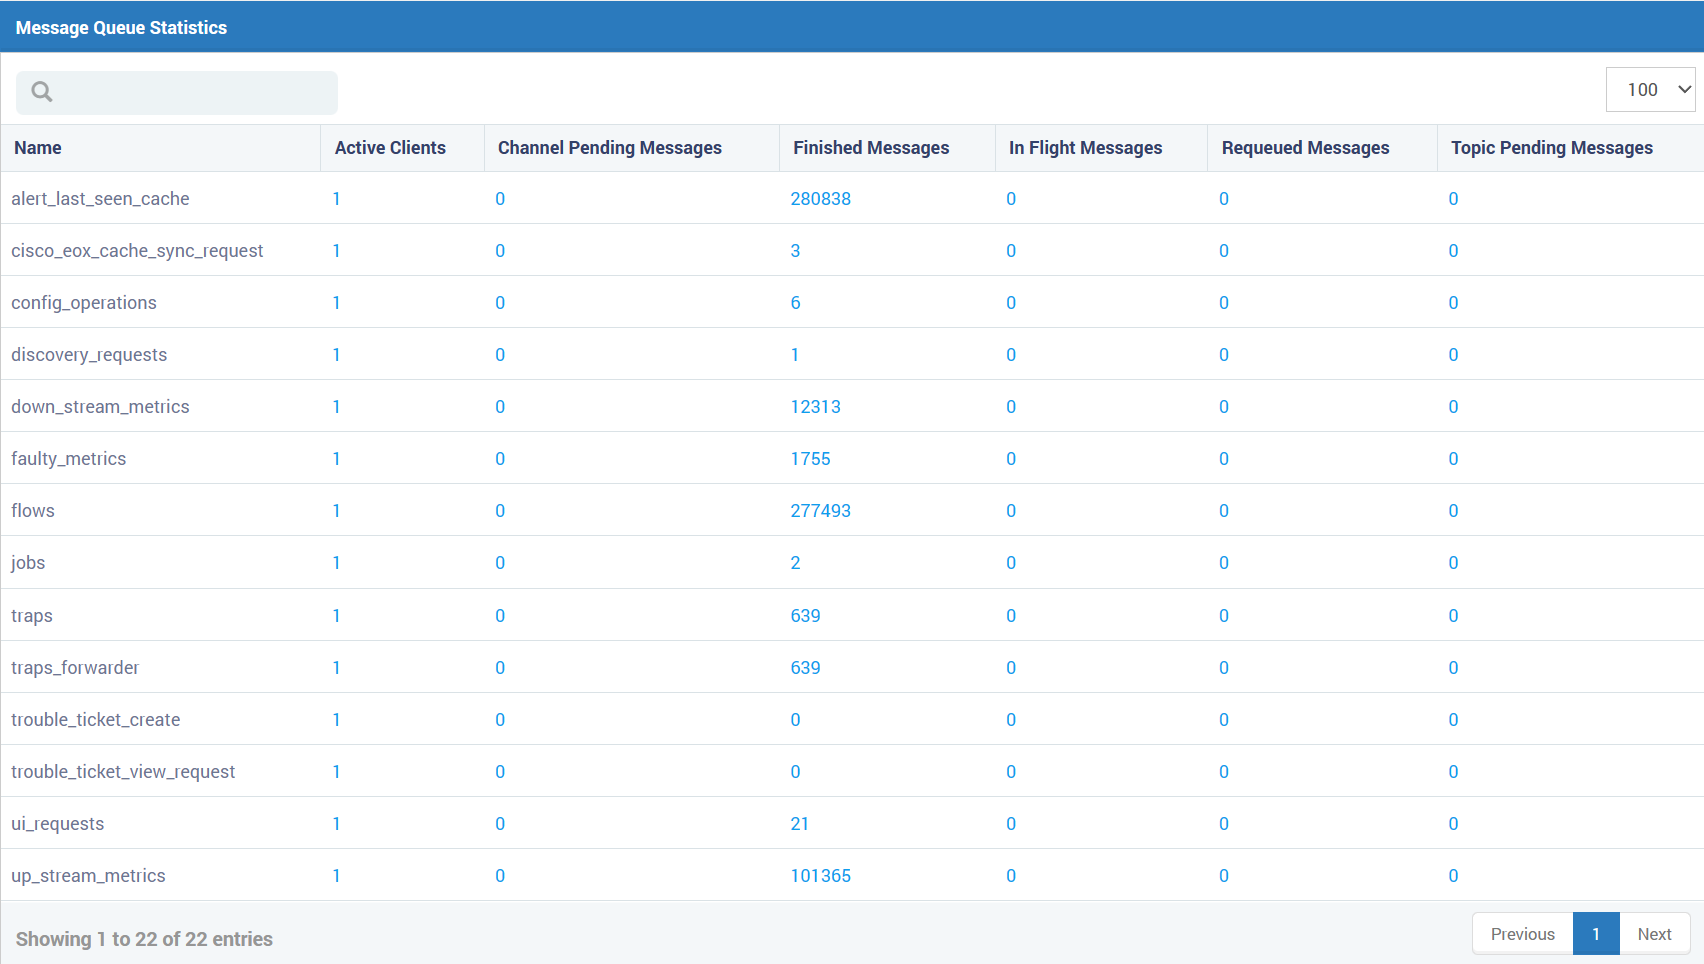Select faulty_metrics queue name

tap(68, 459)
